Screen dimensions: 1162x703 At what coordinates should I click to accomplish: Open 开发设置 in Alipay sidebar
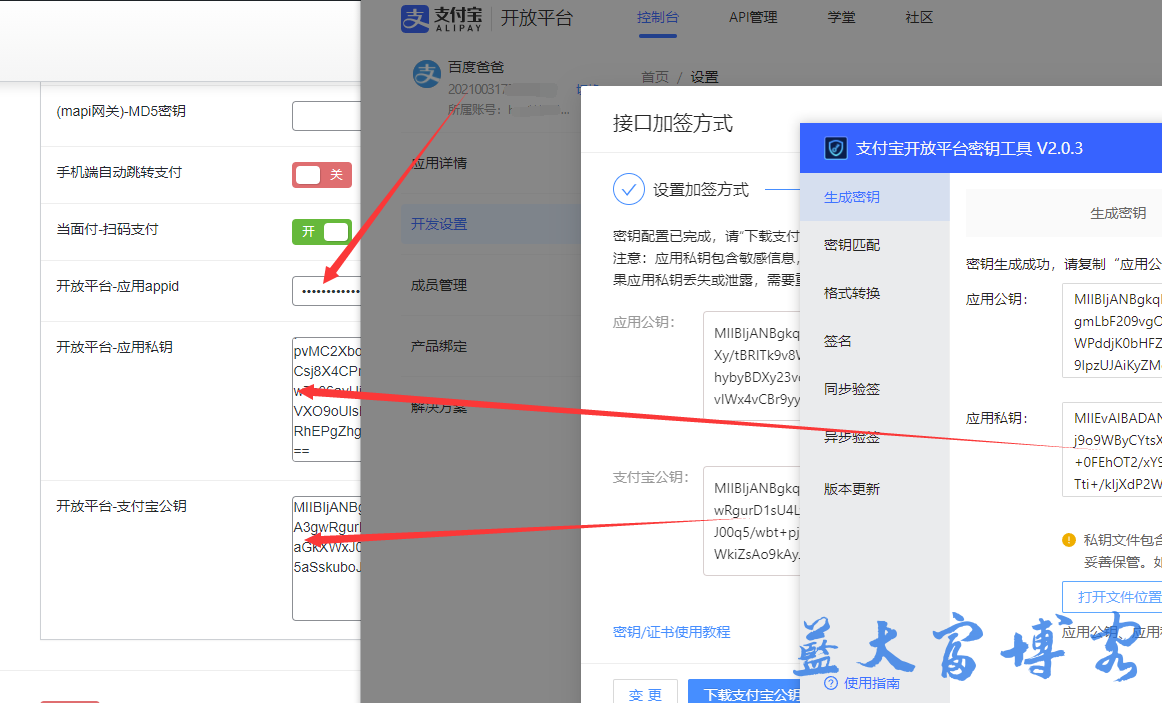491,224
